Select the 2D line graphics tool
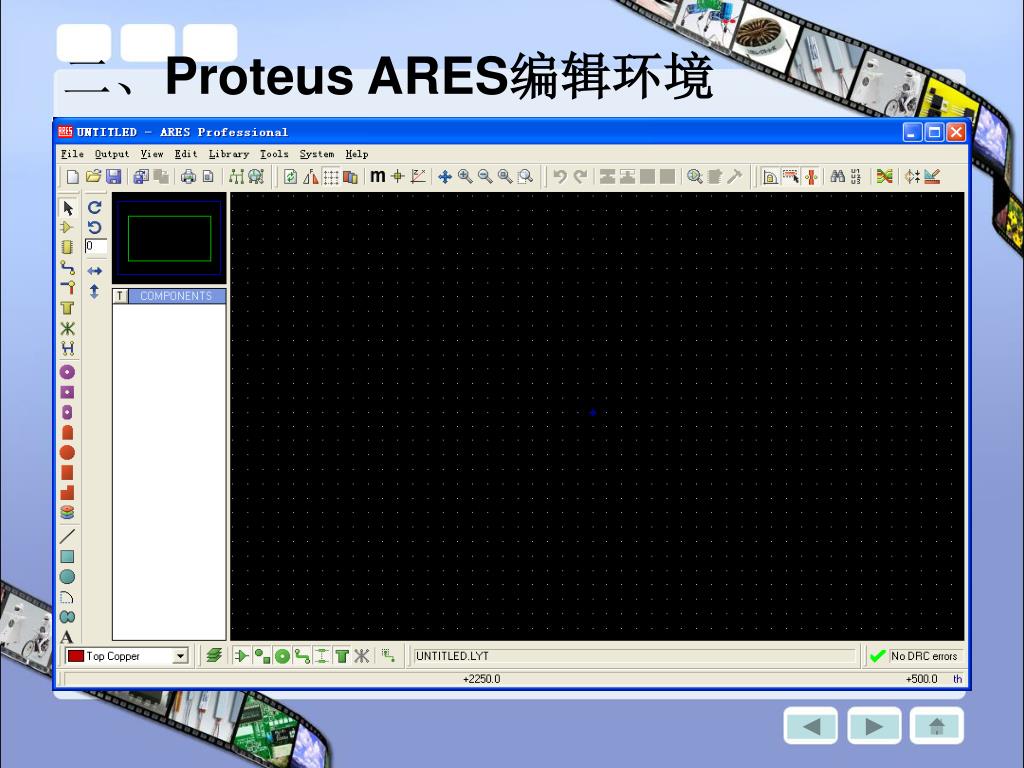 pyautogui.click(x=67, y=536)
